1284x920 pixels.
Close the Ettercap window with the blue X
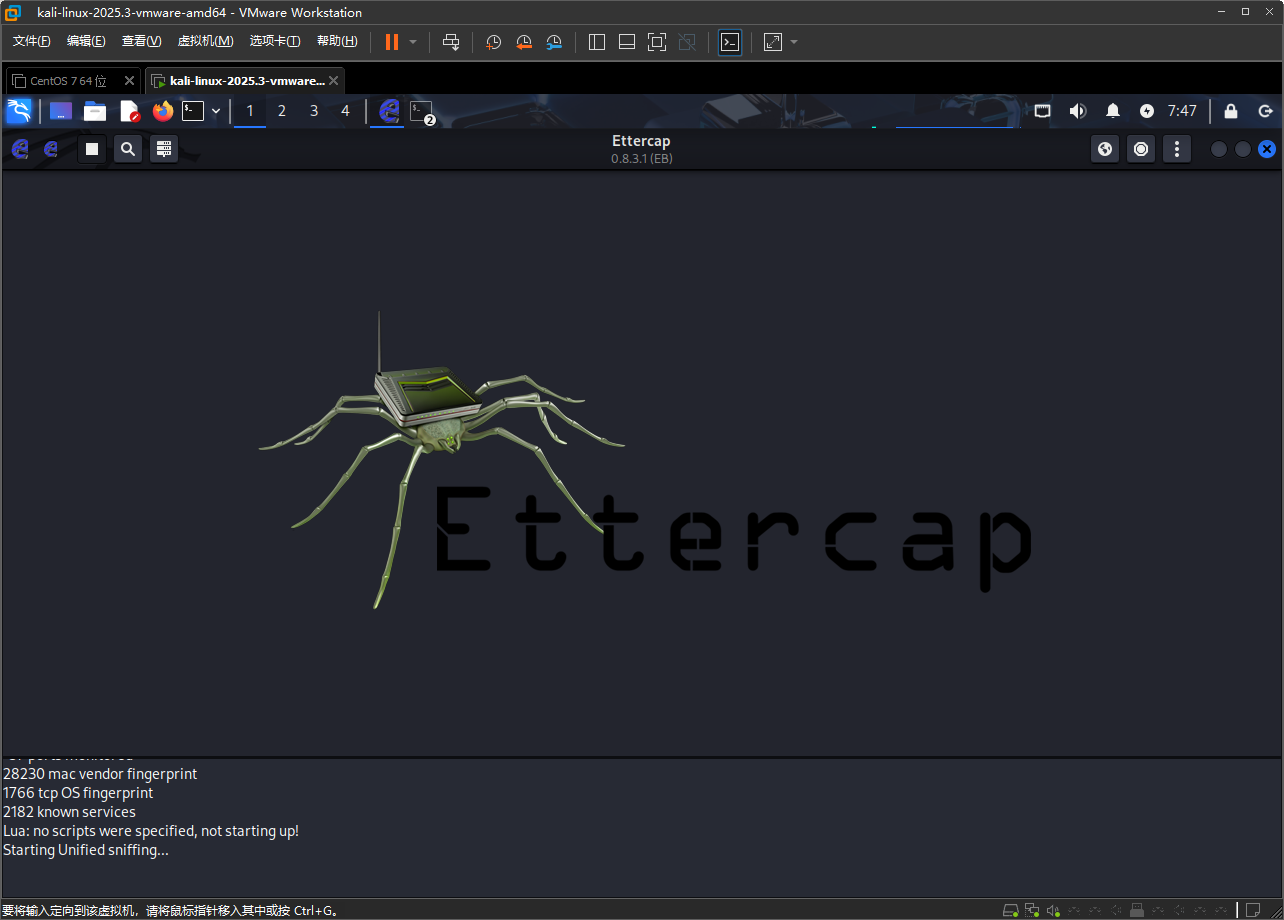pyautogui.click(x=1266, y=149)
